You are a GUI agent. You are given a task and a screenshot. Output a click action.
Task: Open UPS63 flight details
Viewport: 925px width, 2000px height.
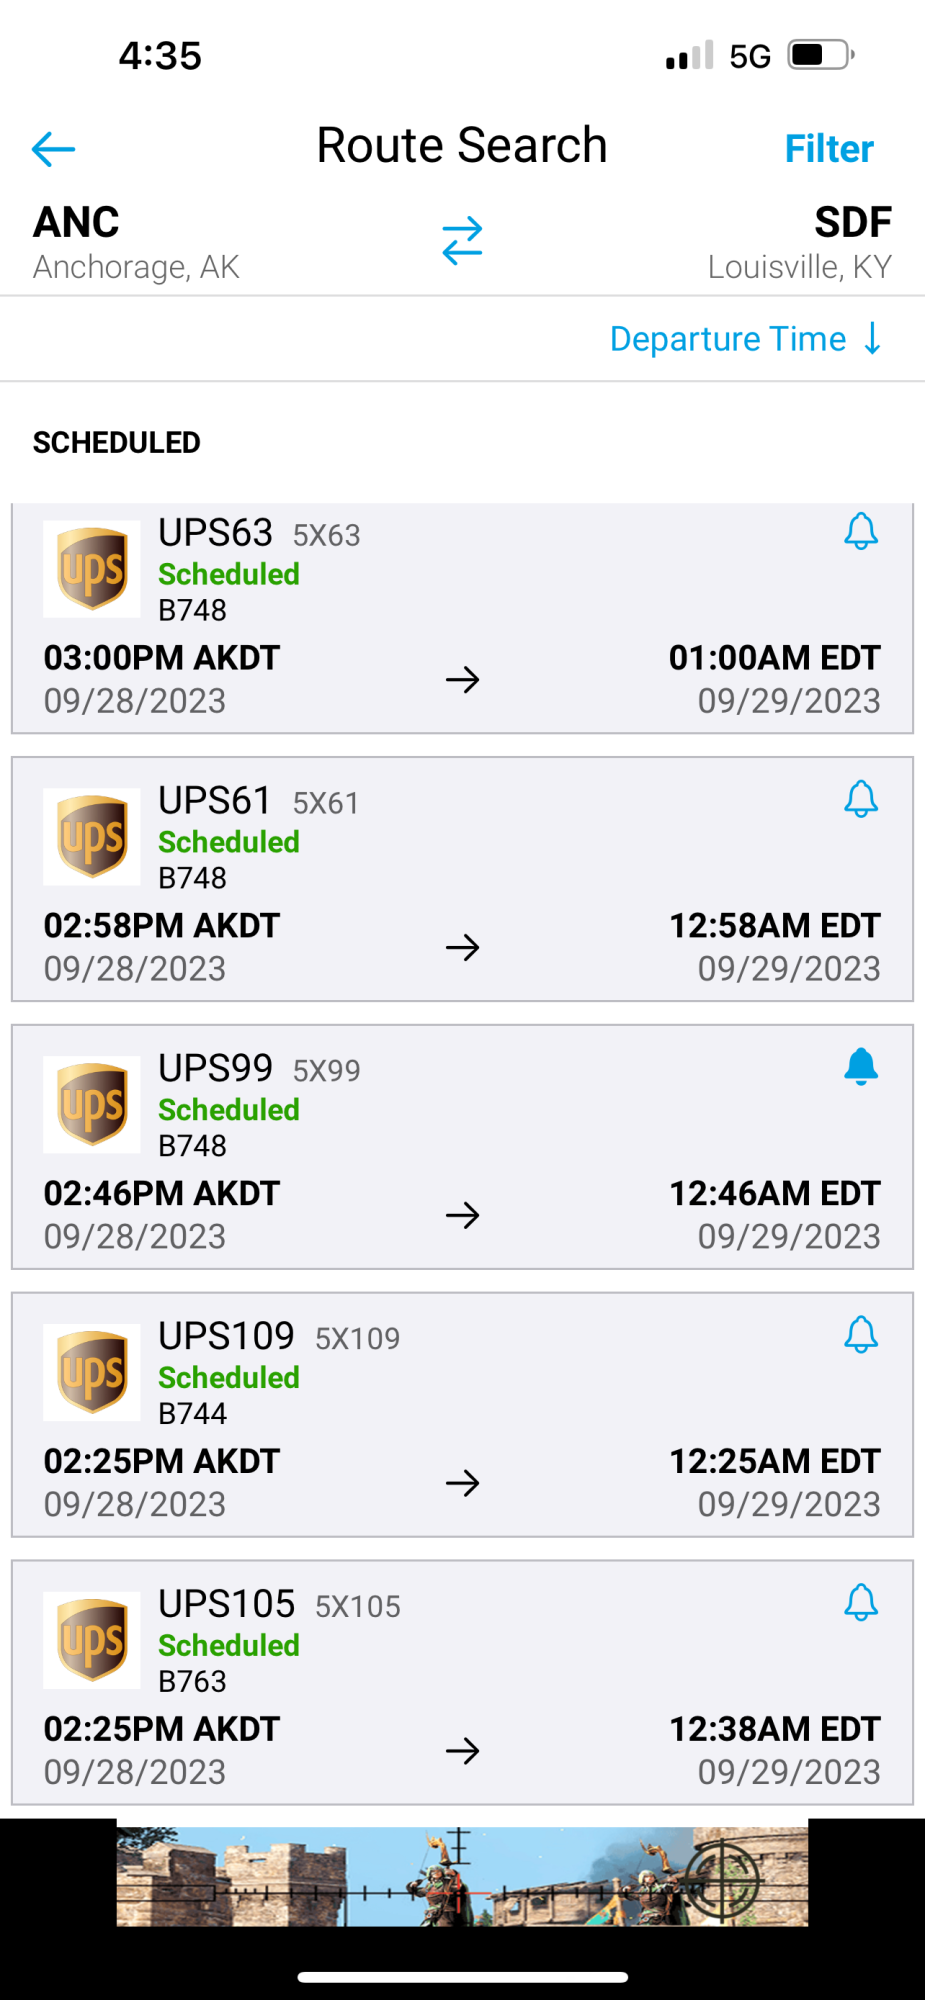[x=462, y=618]
